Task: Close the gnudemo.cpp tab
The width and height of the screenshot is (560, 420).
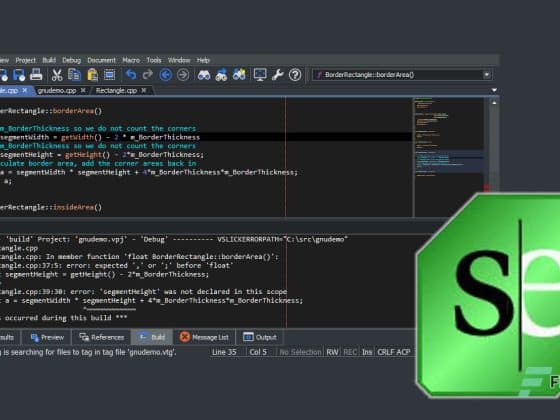Action: tap(83, 90)
